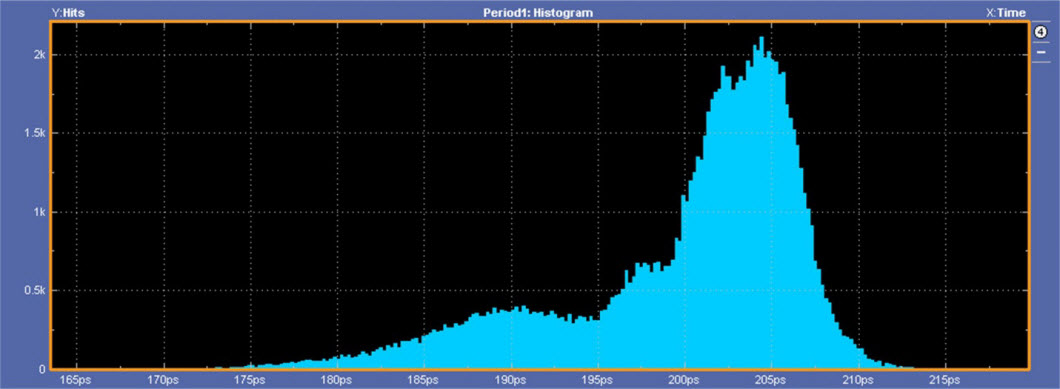Image resolution: width=1060 pixels, height=389 pixels.
Task: Click the 185ps horizontal axis label
Action: 423,380
